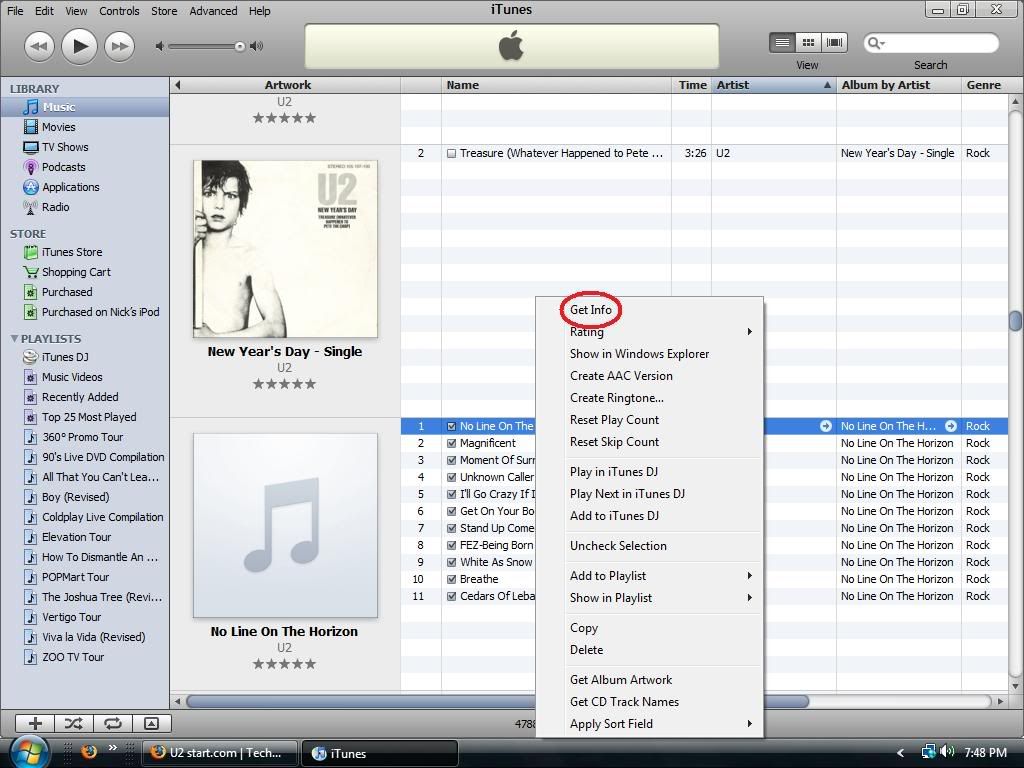The width and height of the screenshot is (1024, 768).
Task: Open Purchased on Nick's iPod
Action: pos(101,312)
